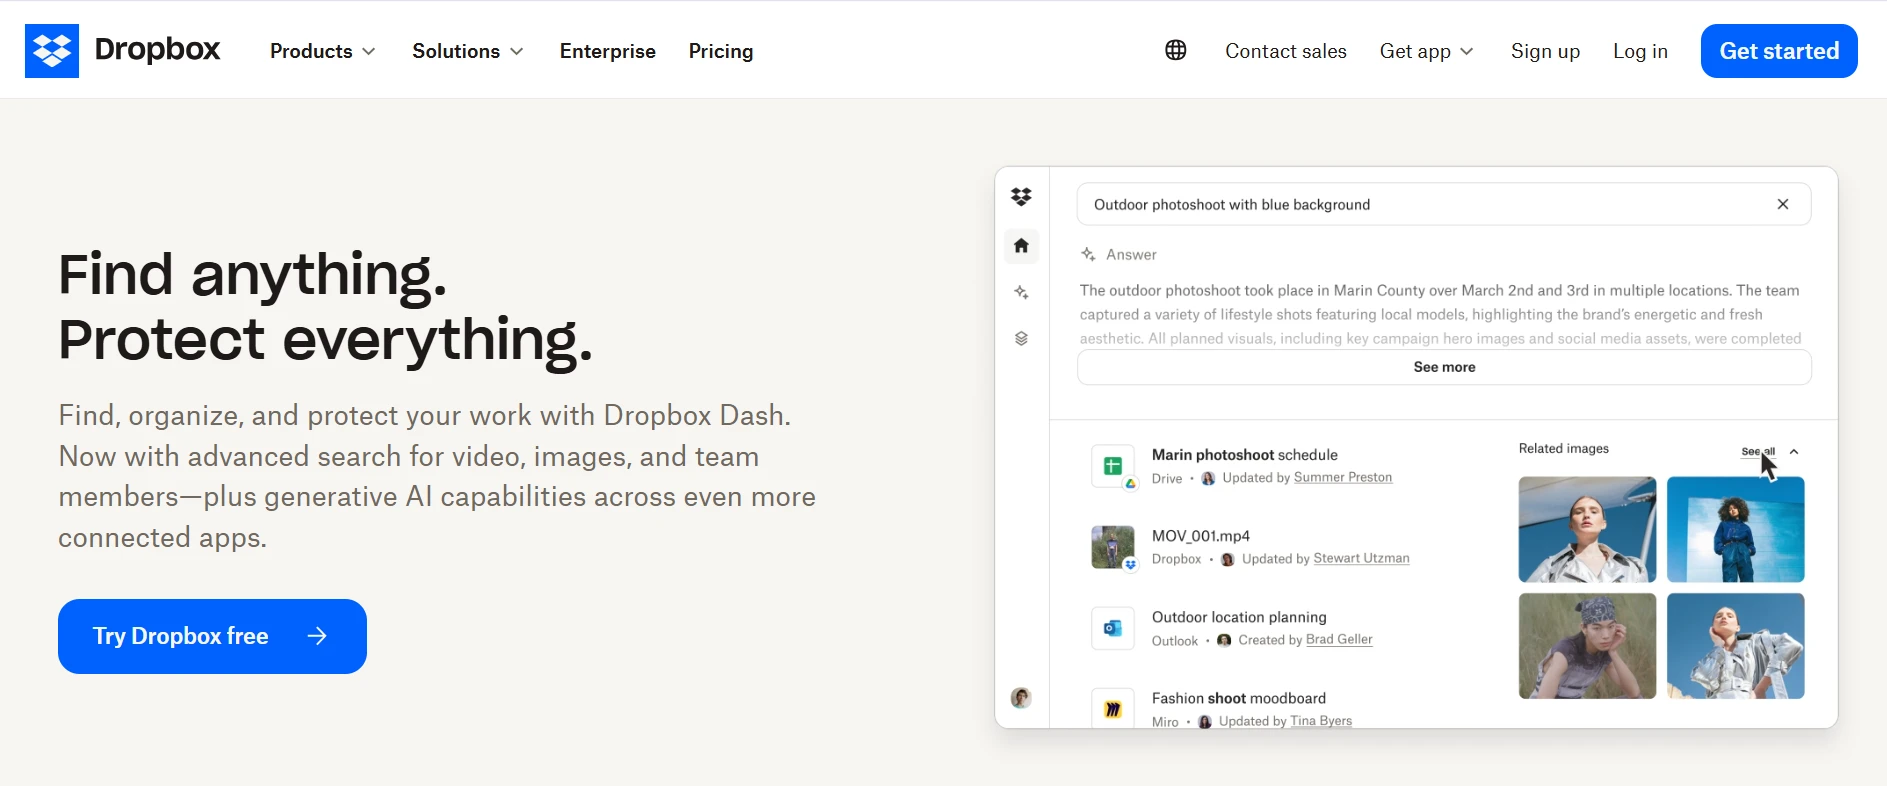Viewport: 1887px width, 786px height.
Task: Click the Answer label
Action: point(1131,255)
